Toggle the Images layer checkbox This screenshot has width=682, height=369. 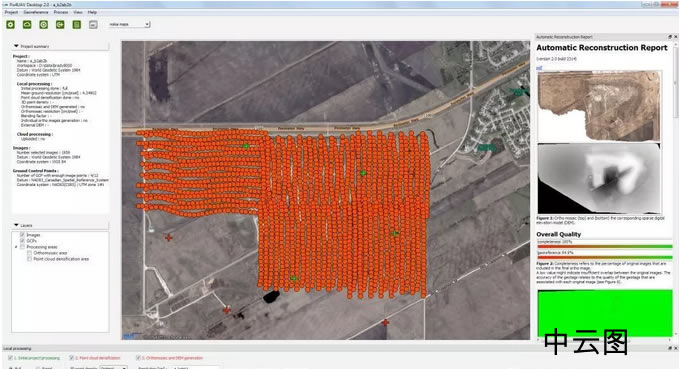pos(23,235)
